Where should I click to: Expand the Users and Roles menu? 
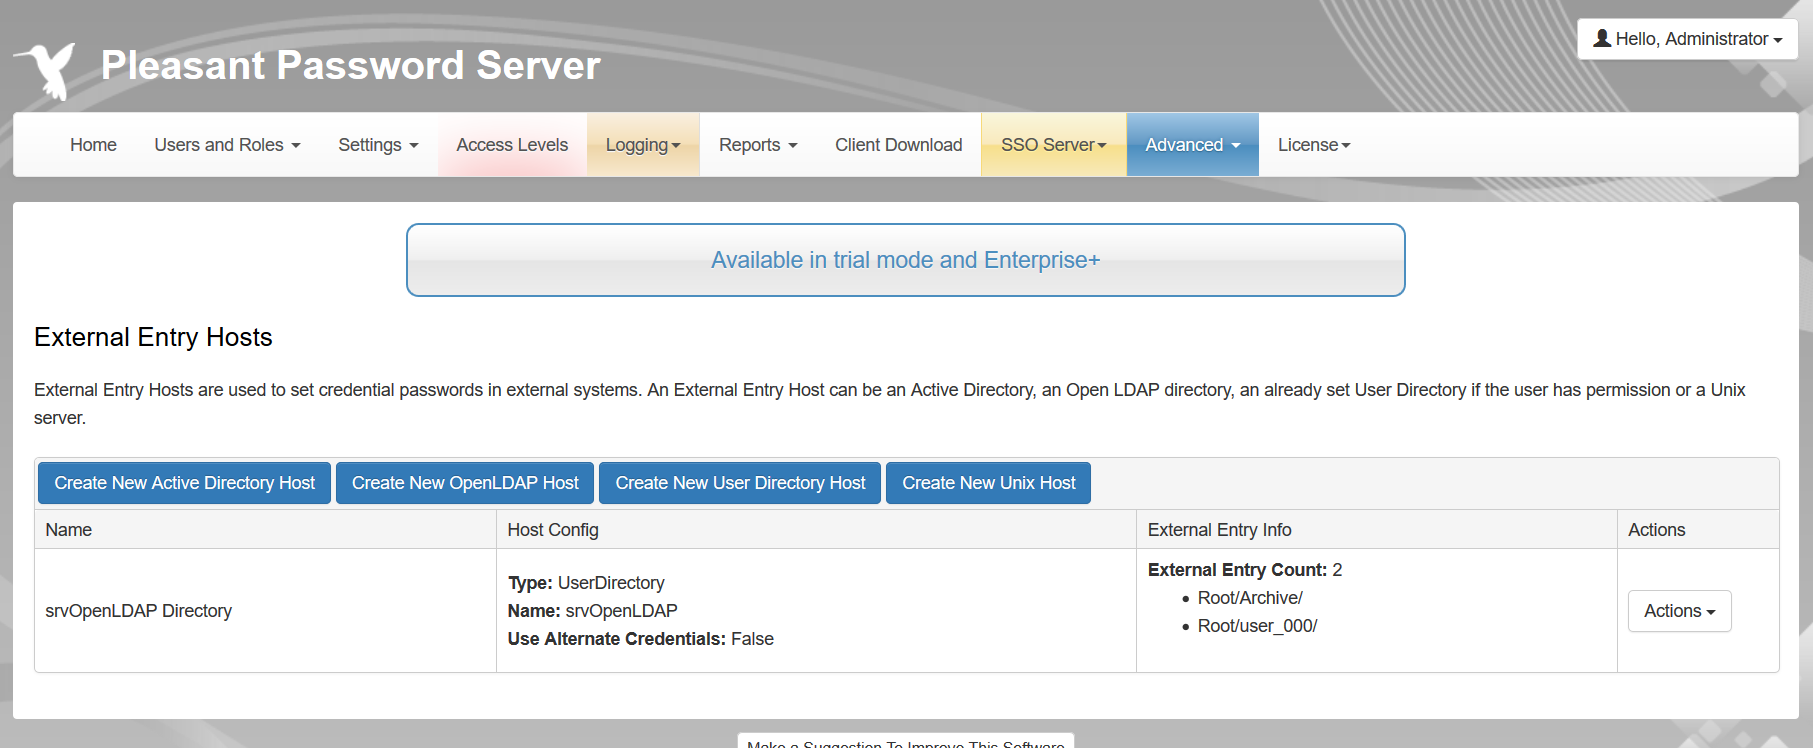tap(227, 145)
